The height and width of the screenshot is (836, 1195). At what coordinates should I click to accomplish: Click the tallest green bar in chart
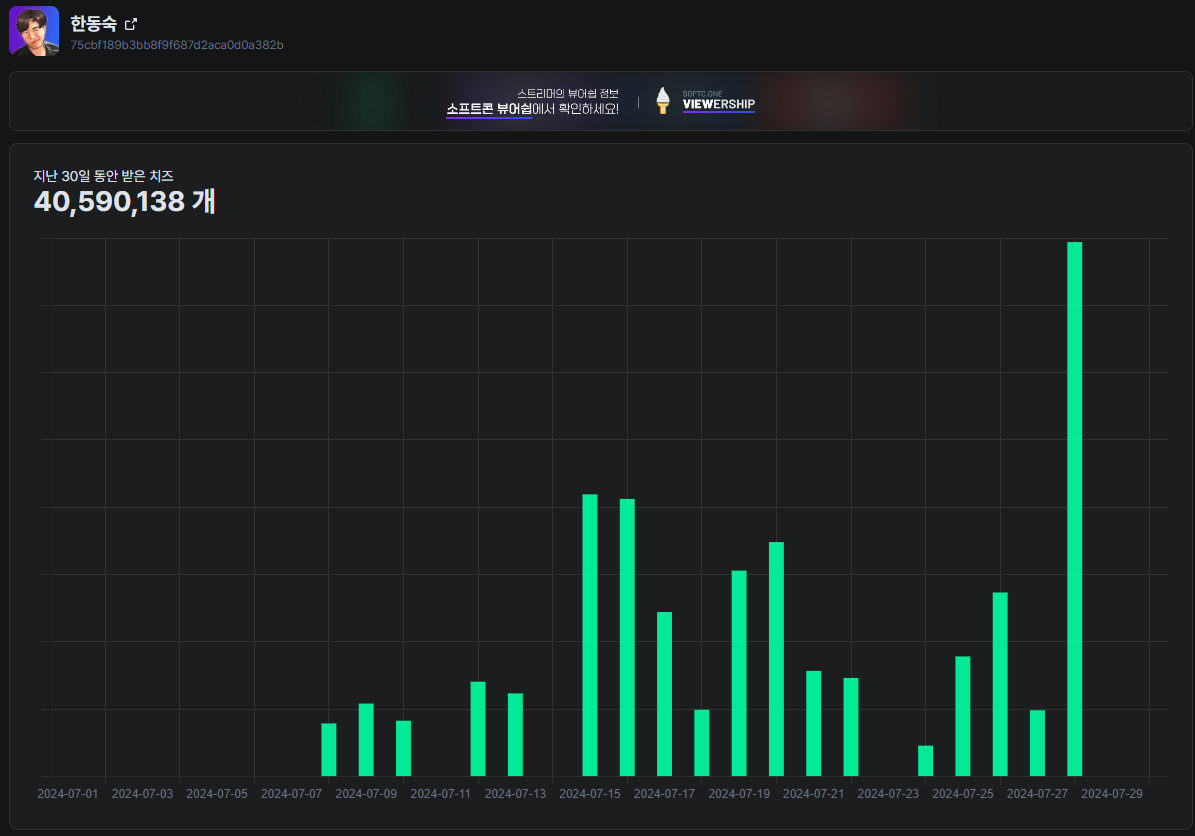tap(1074, 508)
